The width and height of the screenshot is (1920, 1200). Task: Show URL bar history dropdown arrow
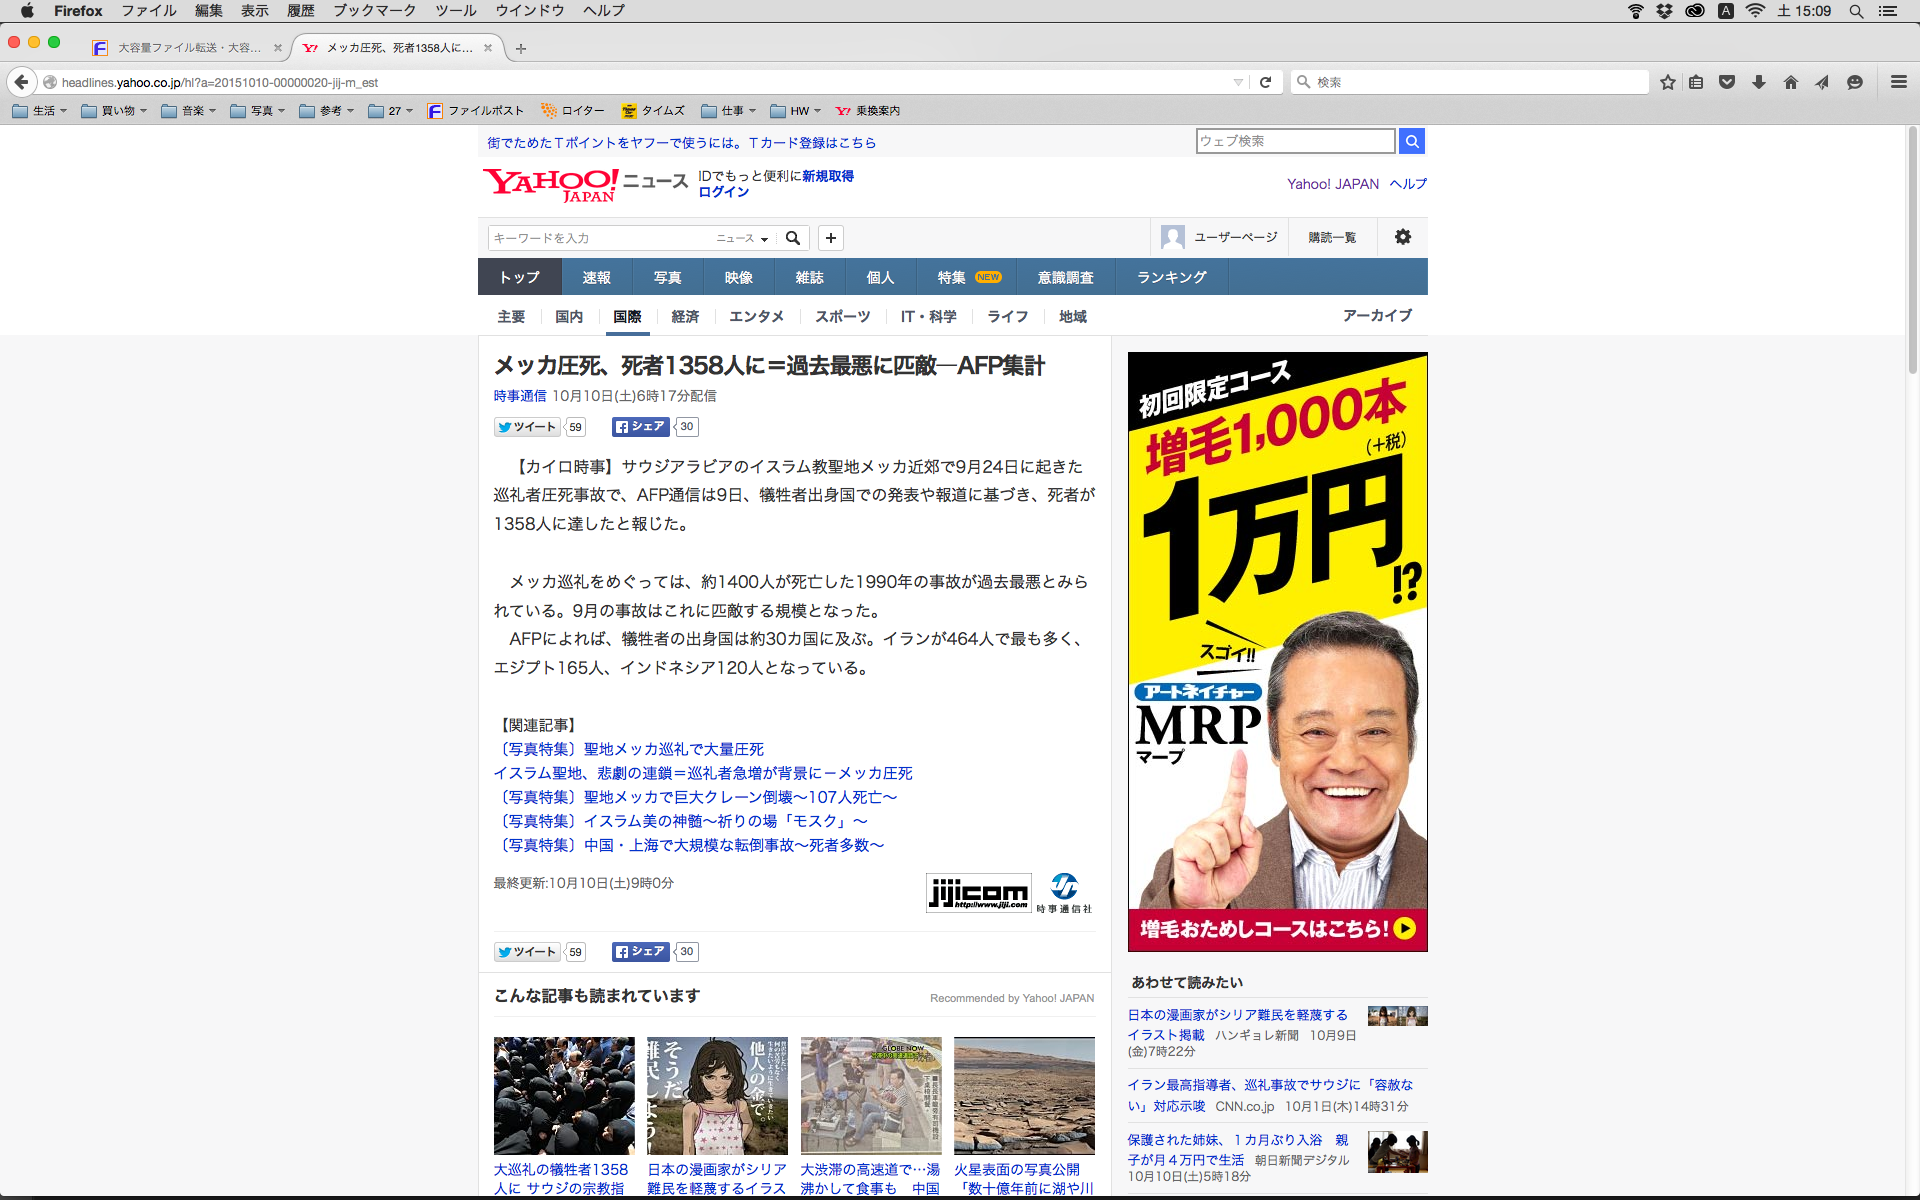point(1238,82)
